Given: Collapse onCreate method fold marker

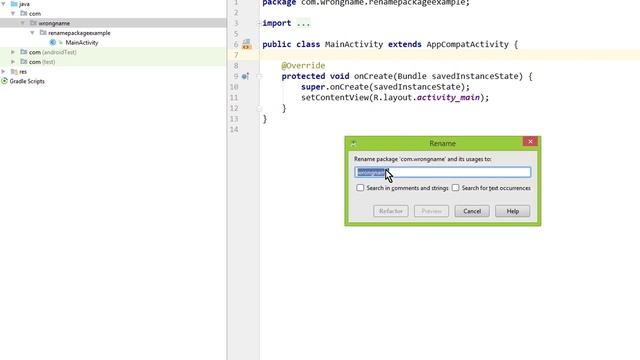Looking at the screenshot, I should click(x=259, y=76).
